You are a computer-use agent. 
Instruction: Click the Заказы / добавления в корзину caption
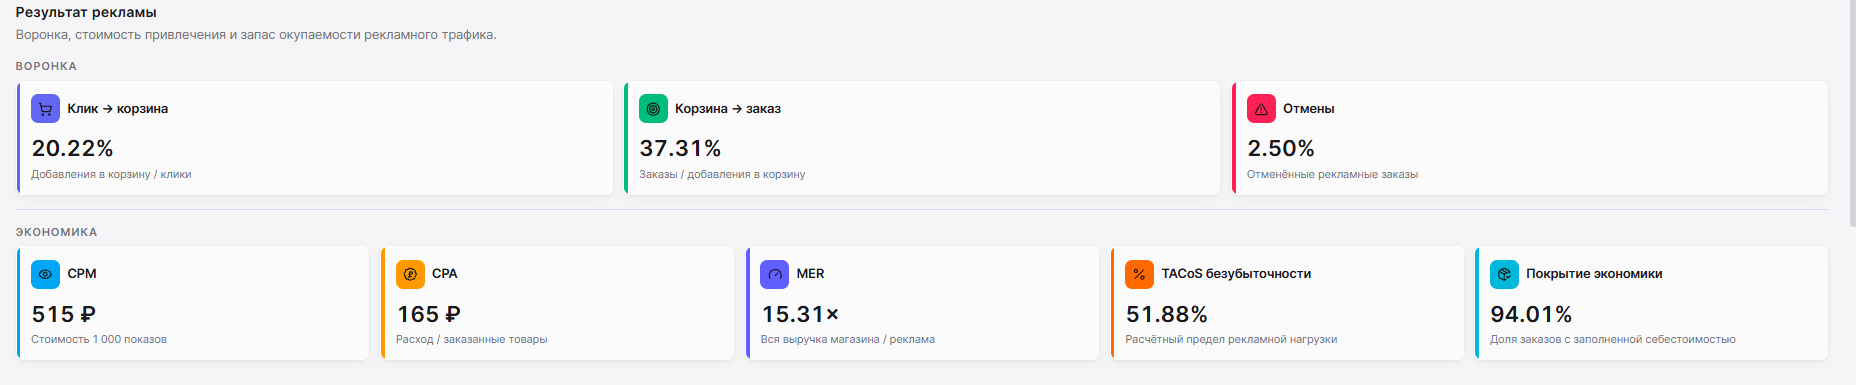[722, 174]
